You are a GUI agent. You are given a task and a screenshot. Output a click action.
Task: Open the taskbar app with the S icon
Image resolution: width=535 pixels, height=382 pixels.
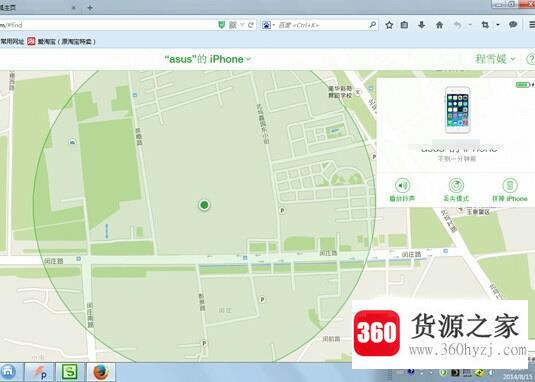click(x=70, y=372)
